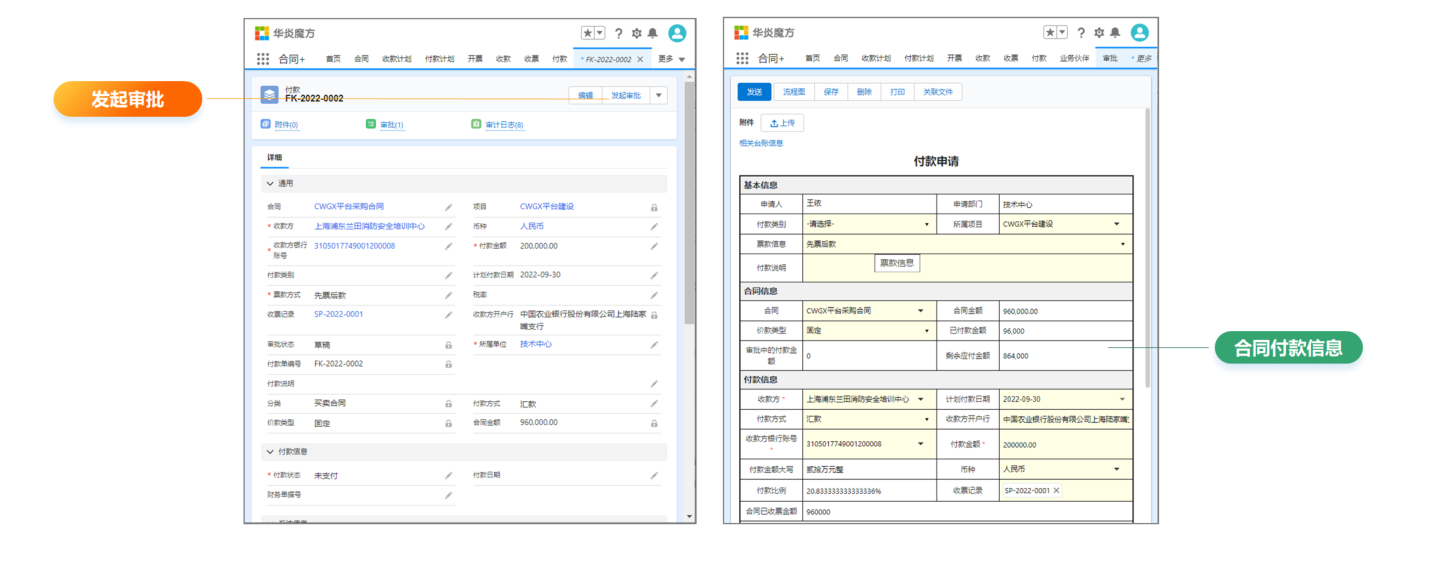Click the 付款 record icon beside FK-2022-0002

point(270,95)
